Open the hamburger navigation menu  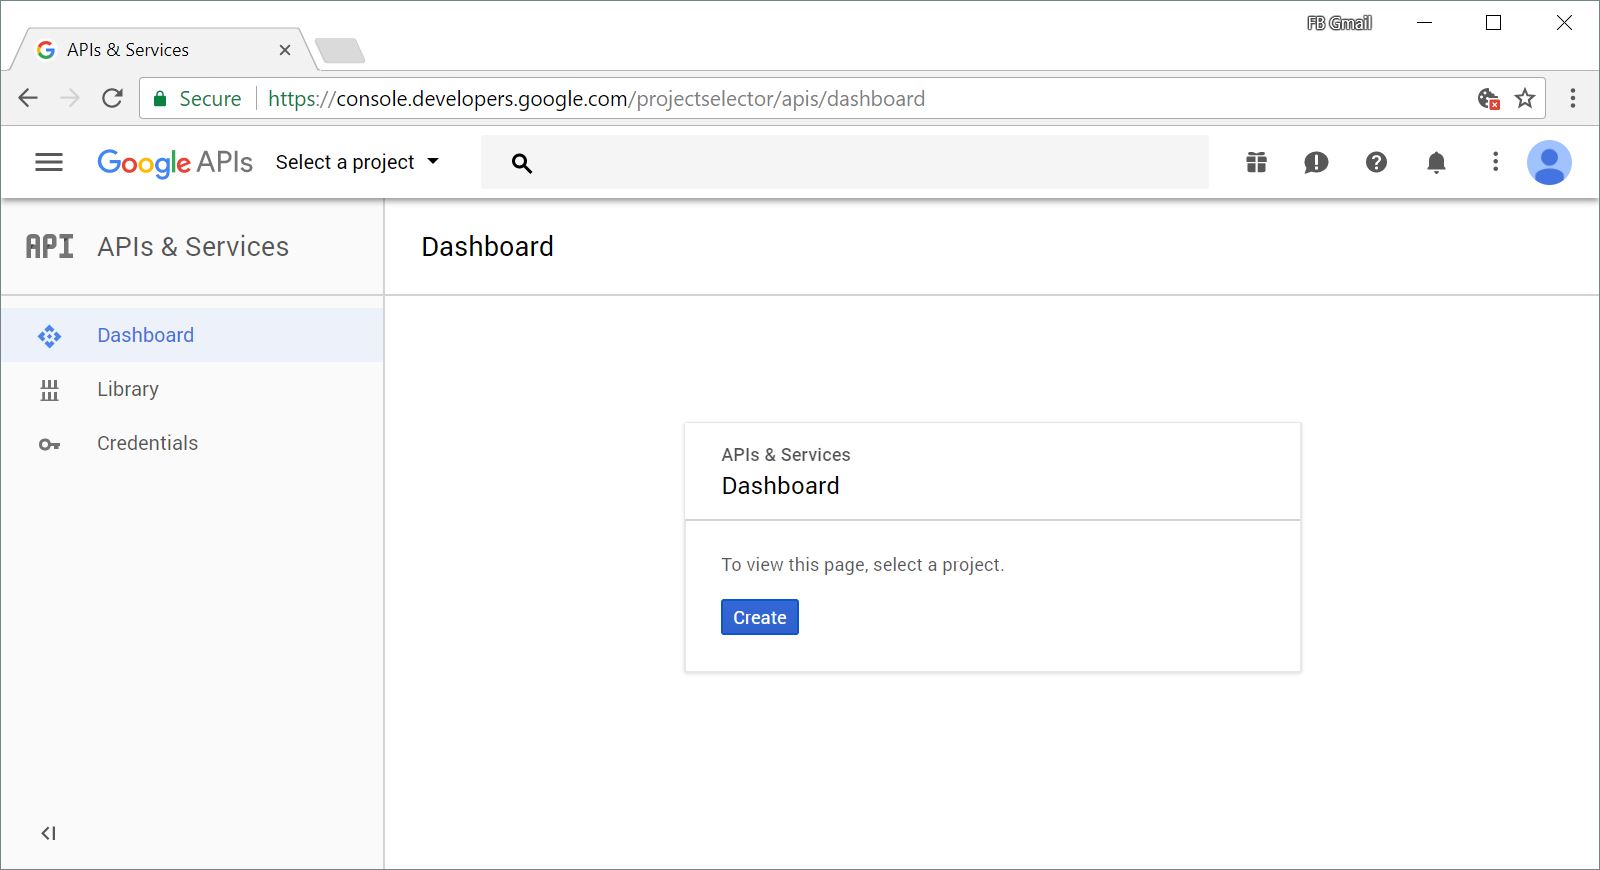49,162
